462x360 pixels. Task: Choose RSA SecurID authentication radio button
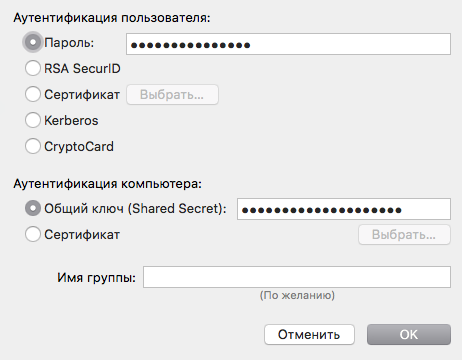click(33, 68)
